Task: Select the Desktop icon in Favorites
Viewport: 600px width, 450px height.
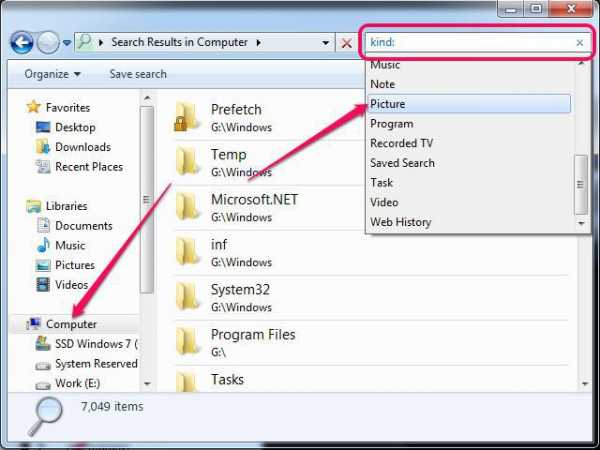Action: tap(43, 127)
